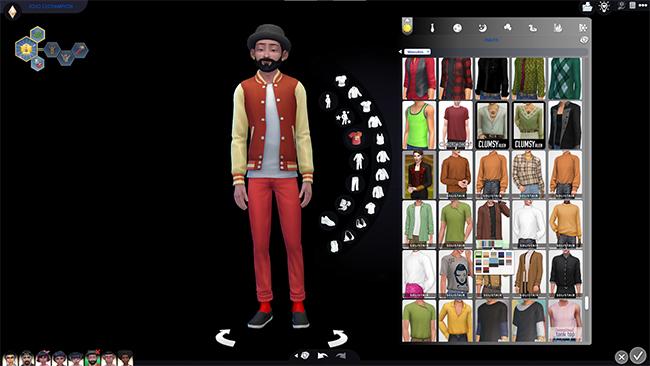Choose the topmost t-shirt subcategory icon
This screenshot has width=650, height=366.
(x=341, y=81)
